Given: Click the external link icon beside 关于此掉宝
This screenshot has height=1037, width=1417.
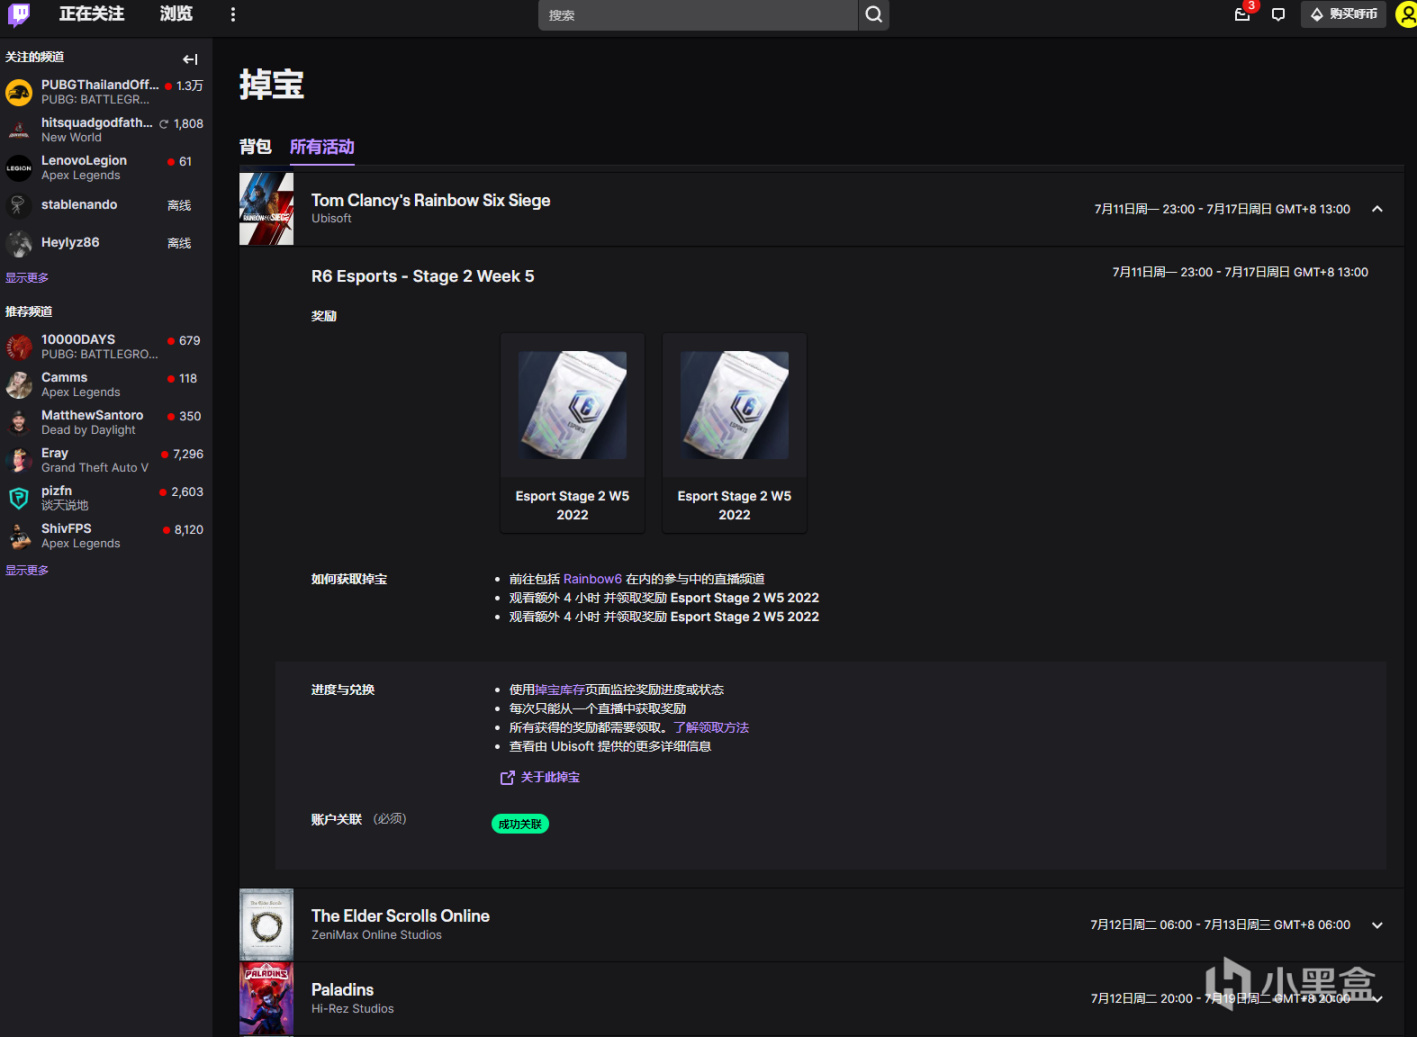Looking at the screenshot, I should (x=507, y=777).
